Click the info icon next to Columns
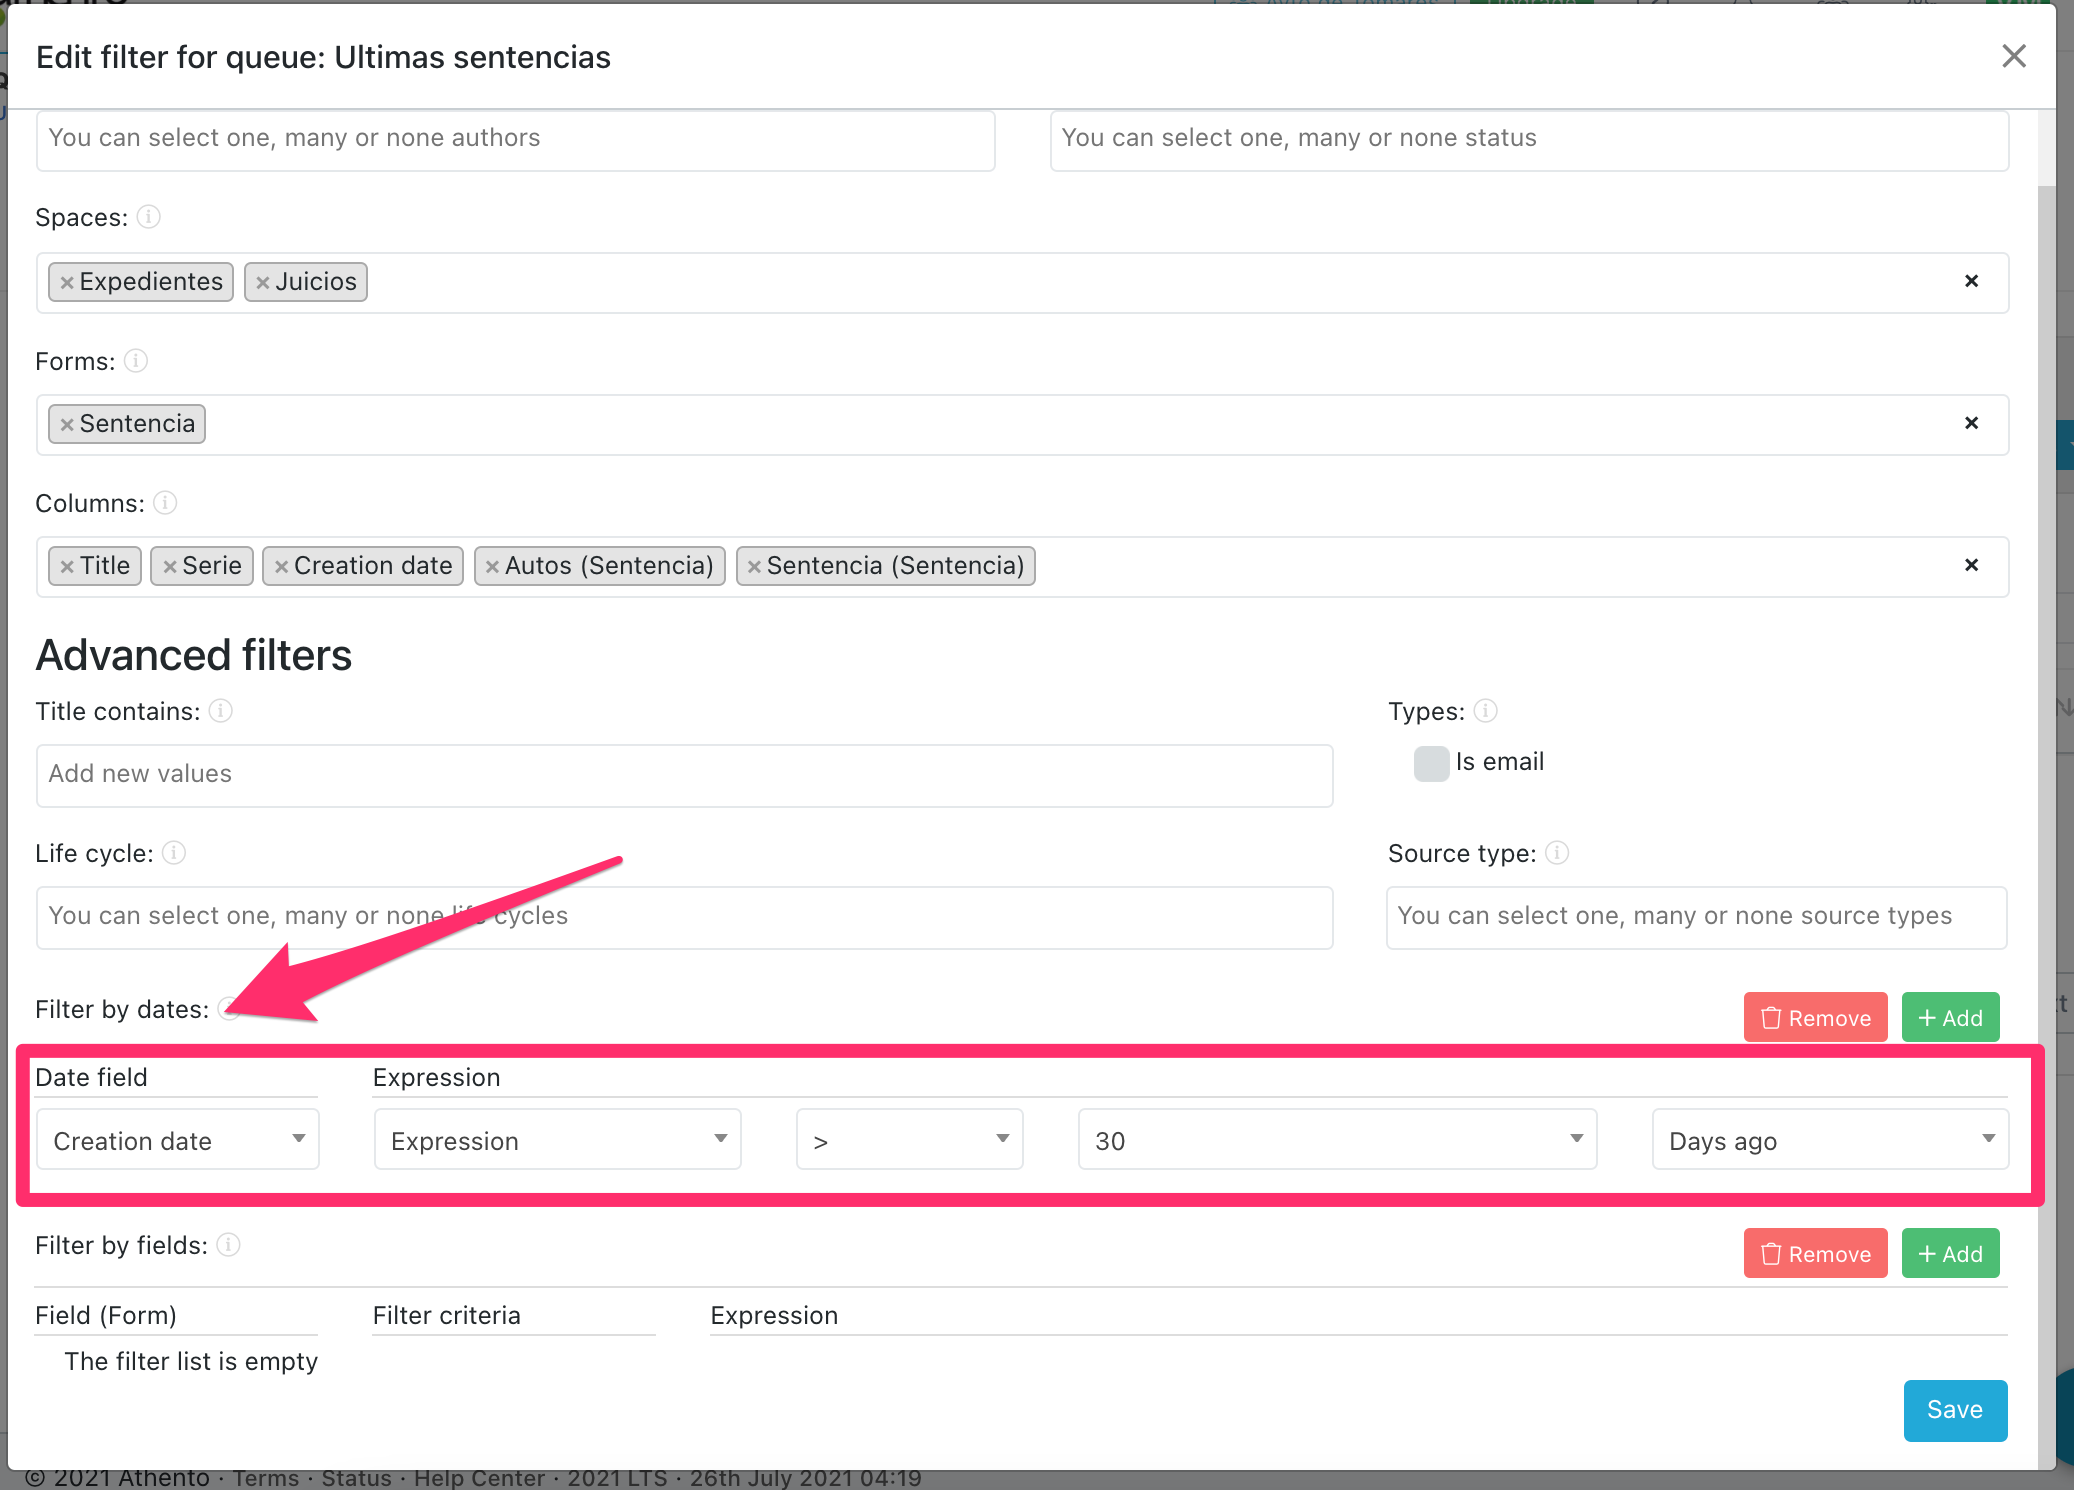Image resolution: width=2074 pixels, height=1490 pixels. 165,503
